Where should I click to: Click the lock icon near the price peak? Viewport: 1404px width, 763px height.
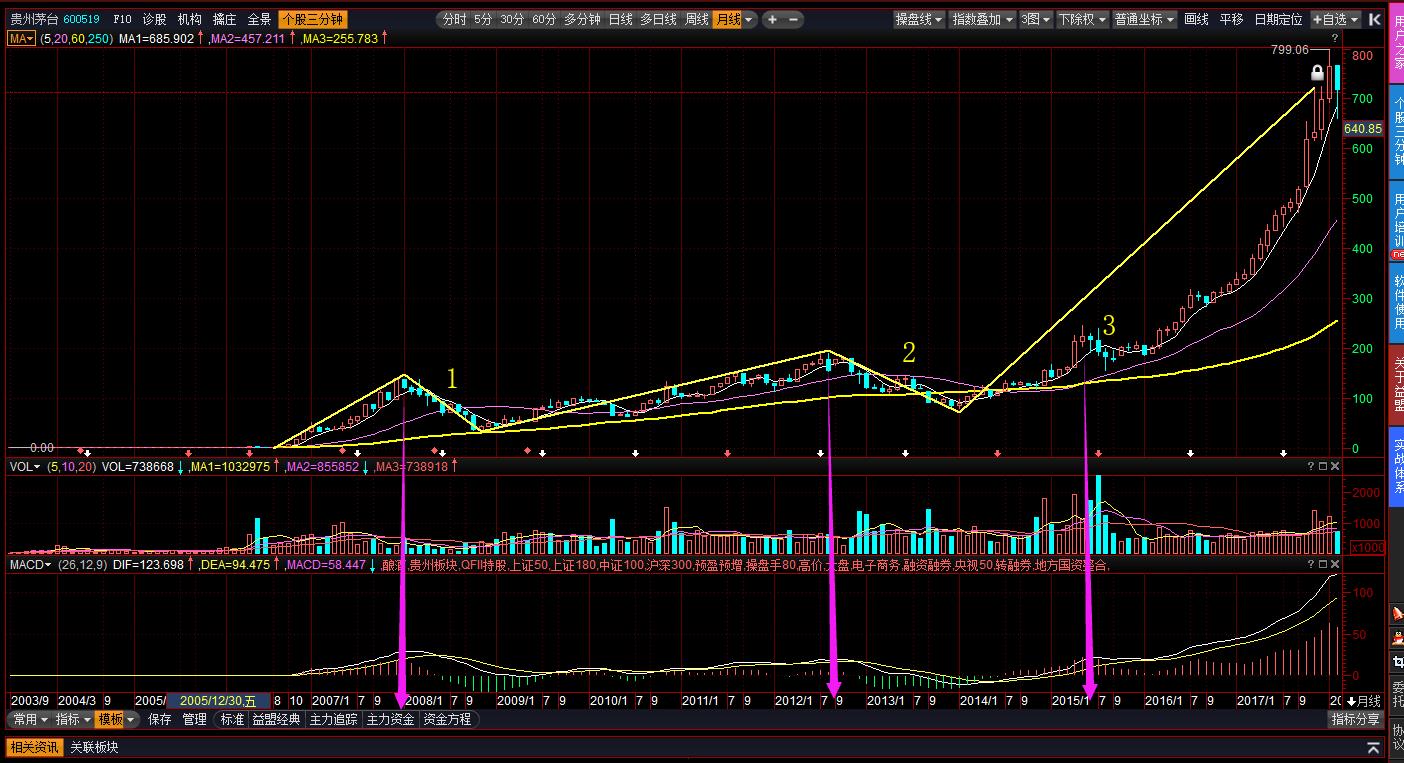coord(1318,73)
